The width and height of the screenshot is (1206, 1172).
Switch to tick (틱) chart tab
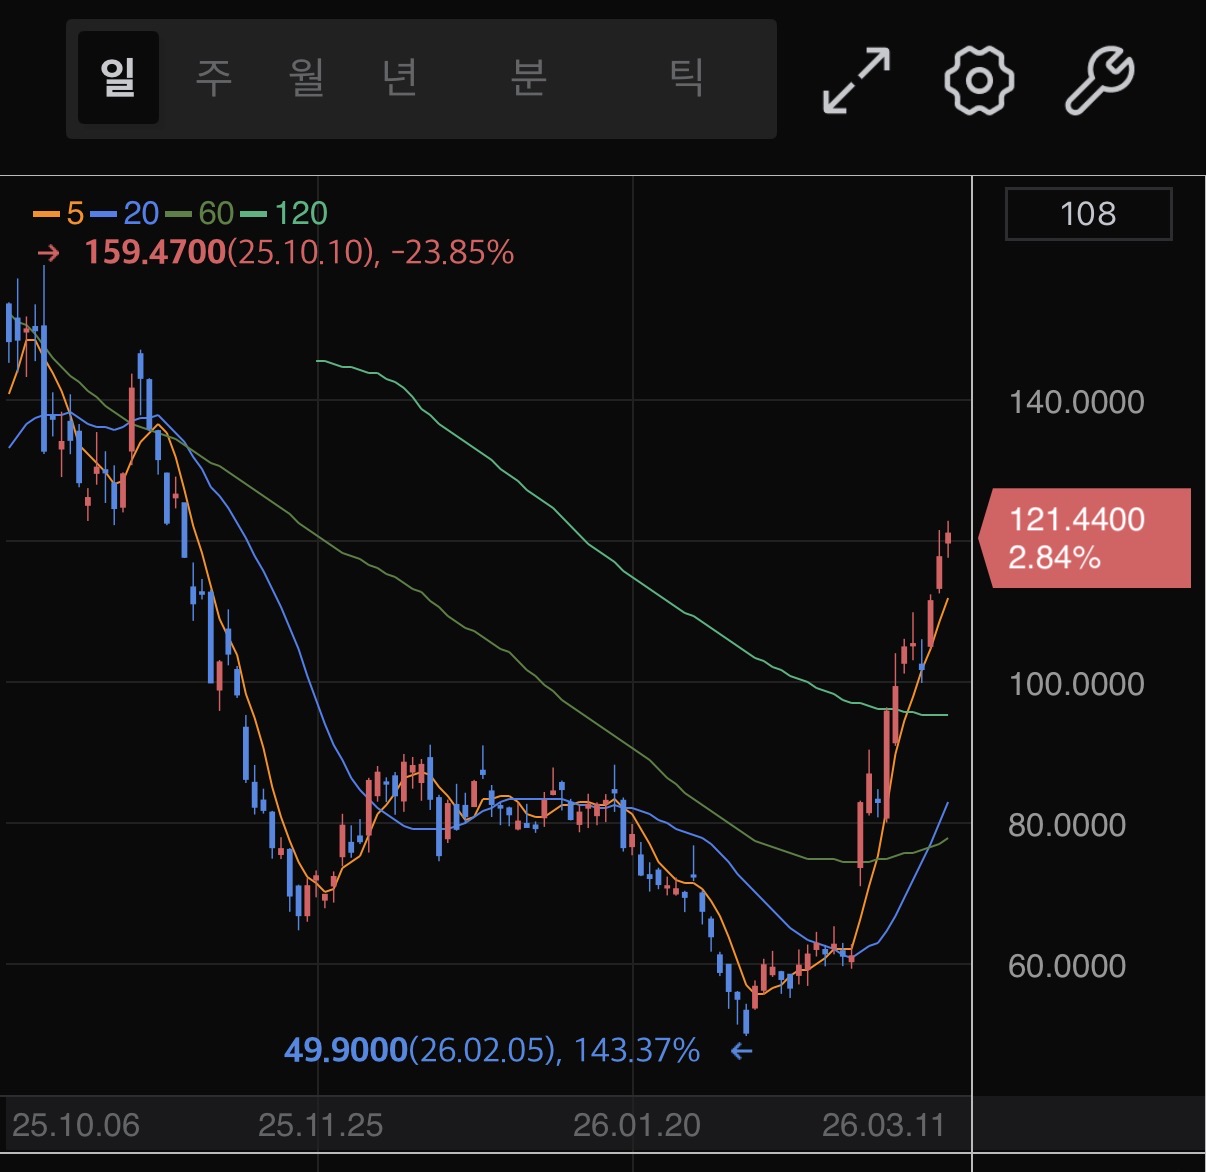pyautogui.click(x=686, y=78)
